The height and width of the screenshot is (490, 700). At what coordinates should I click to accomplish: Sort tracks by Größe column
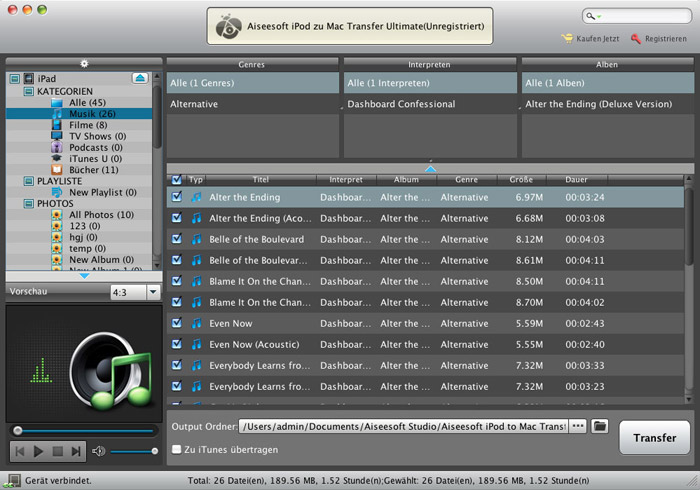[x=521, y=179]
